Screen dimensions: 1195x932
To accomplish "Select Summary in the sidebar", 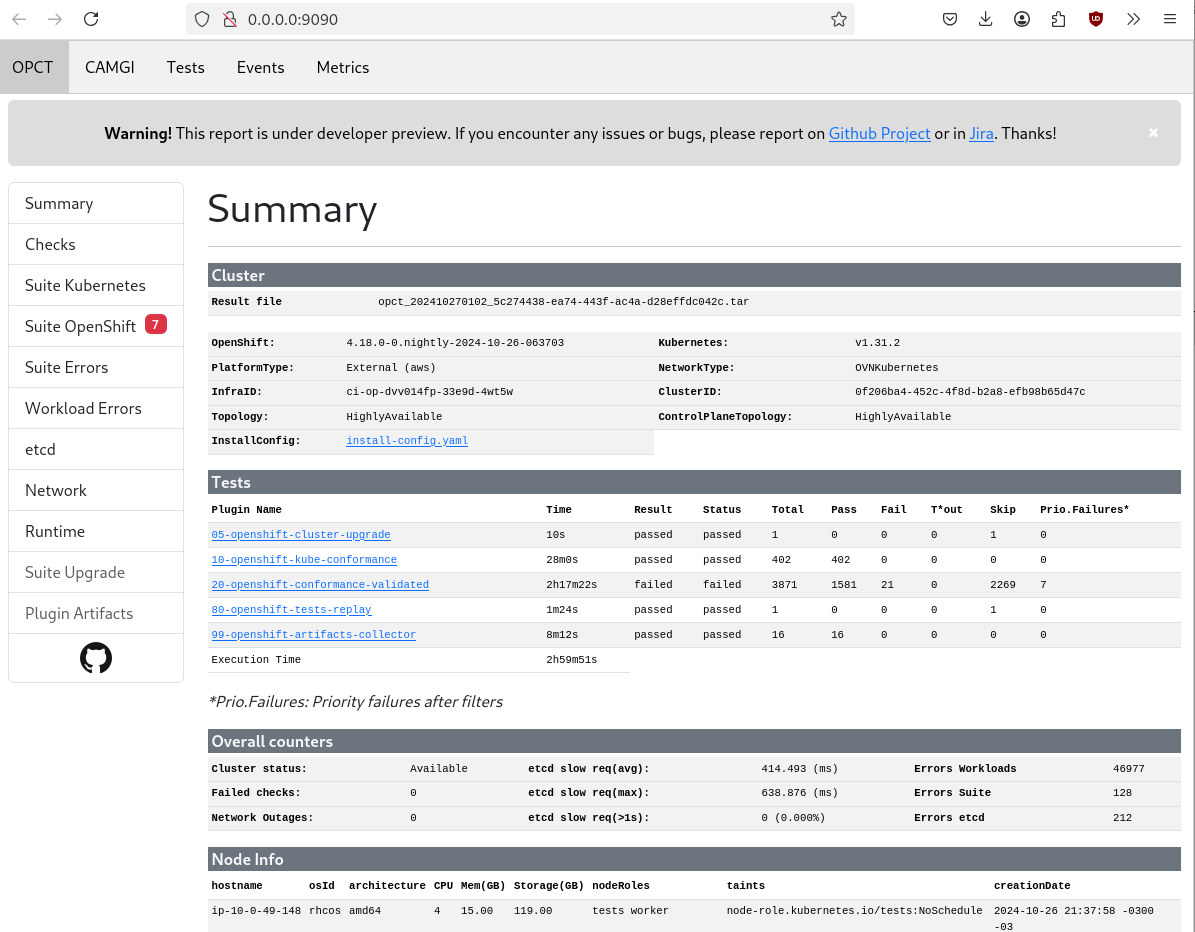I will coord(96,203).
